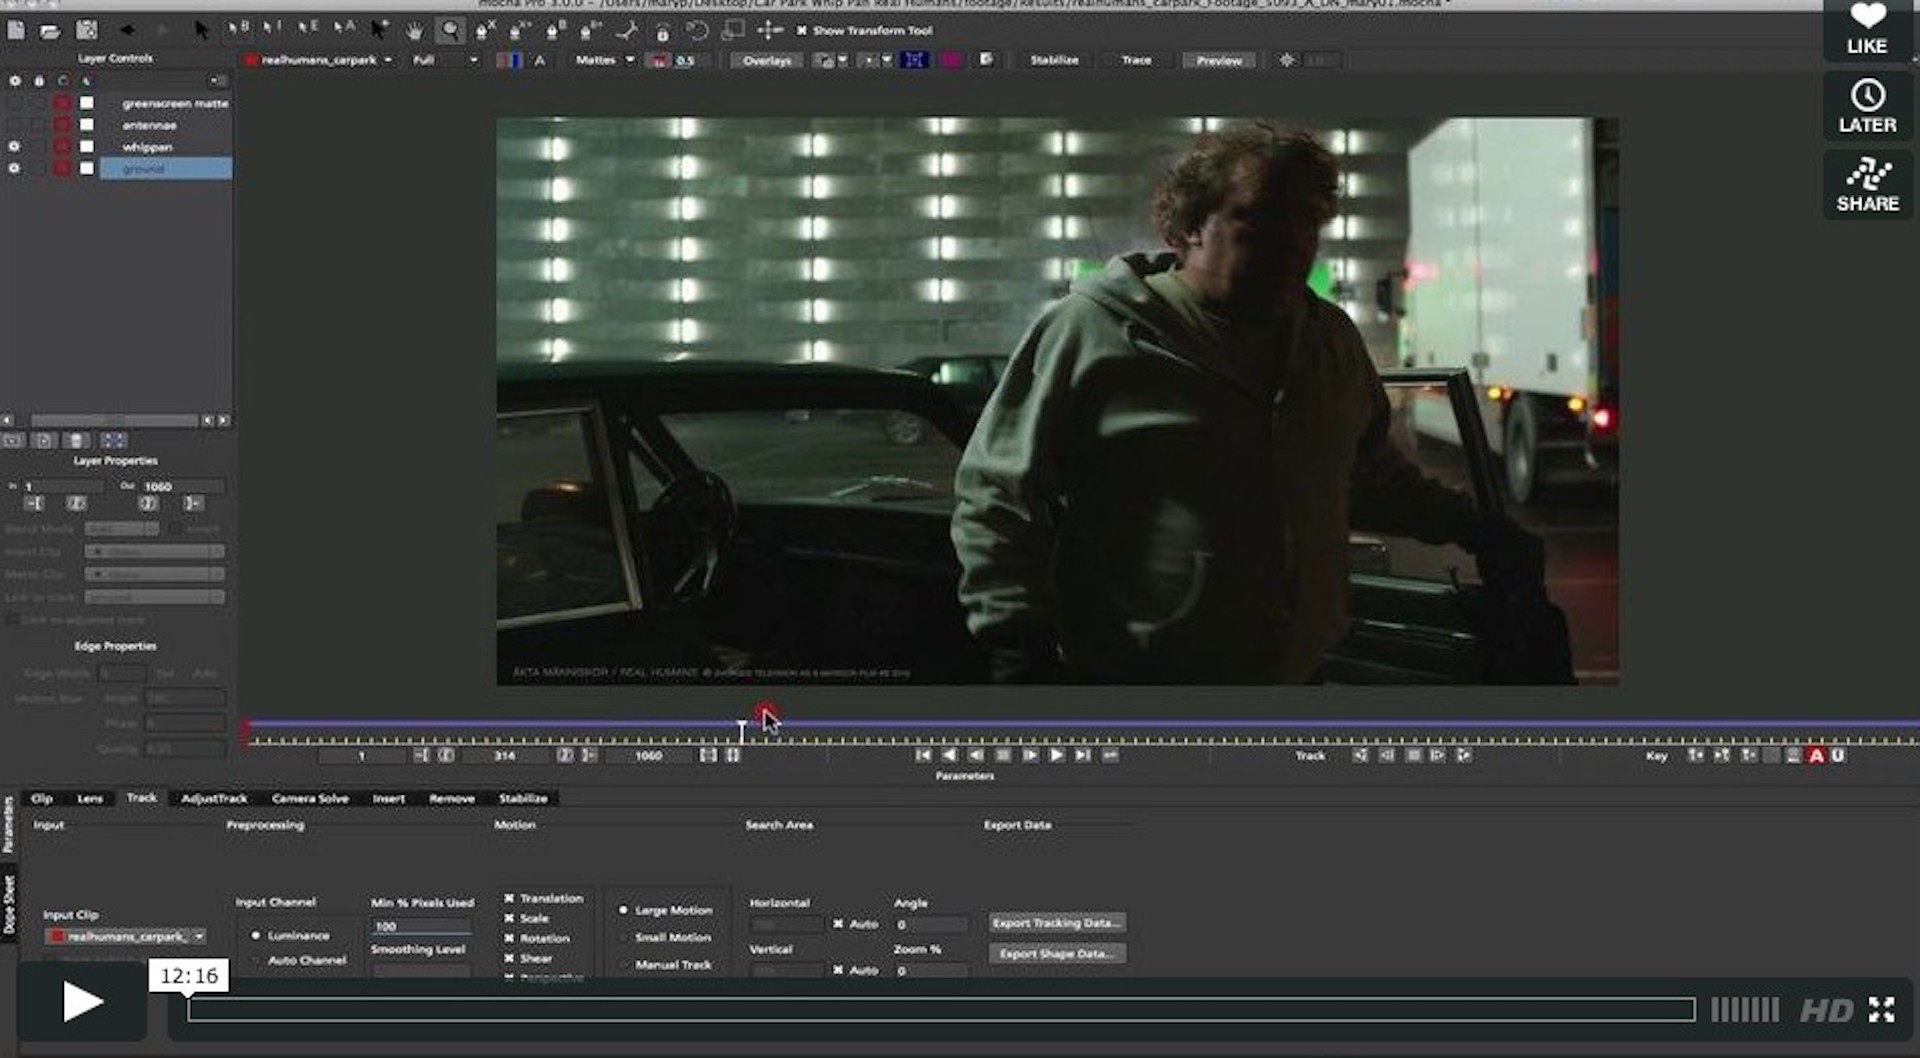Select the Auto Channel radio option
The height and width of the screenshot is (1058, 1920).
[x=256, y=960]
